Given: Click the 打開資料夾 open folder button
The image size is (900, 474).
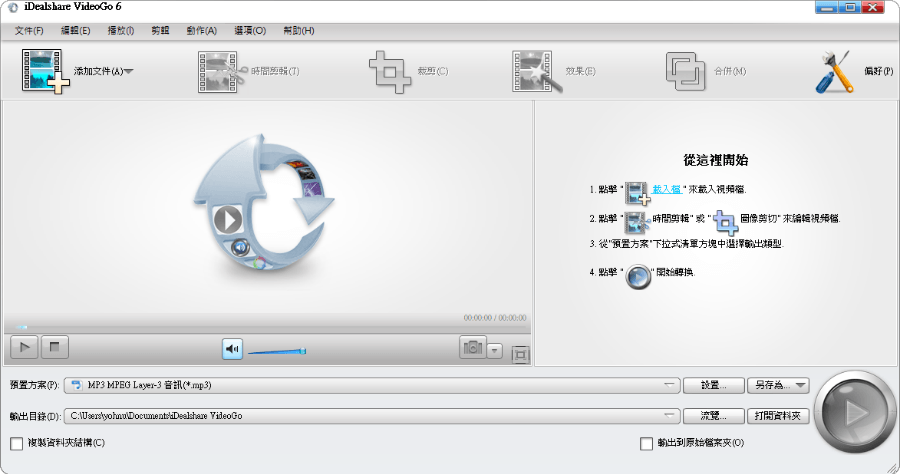Looking at the screenshot, I should point(778,415).
